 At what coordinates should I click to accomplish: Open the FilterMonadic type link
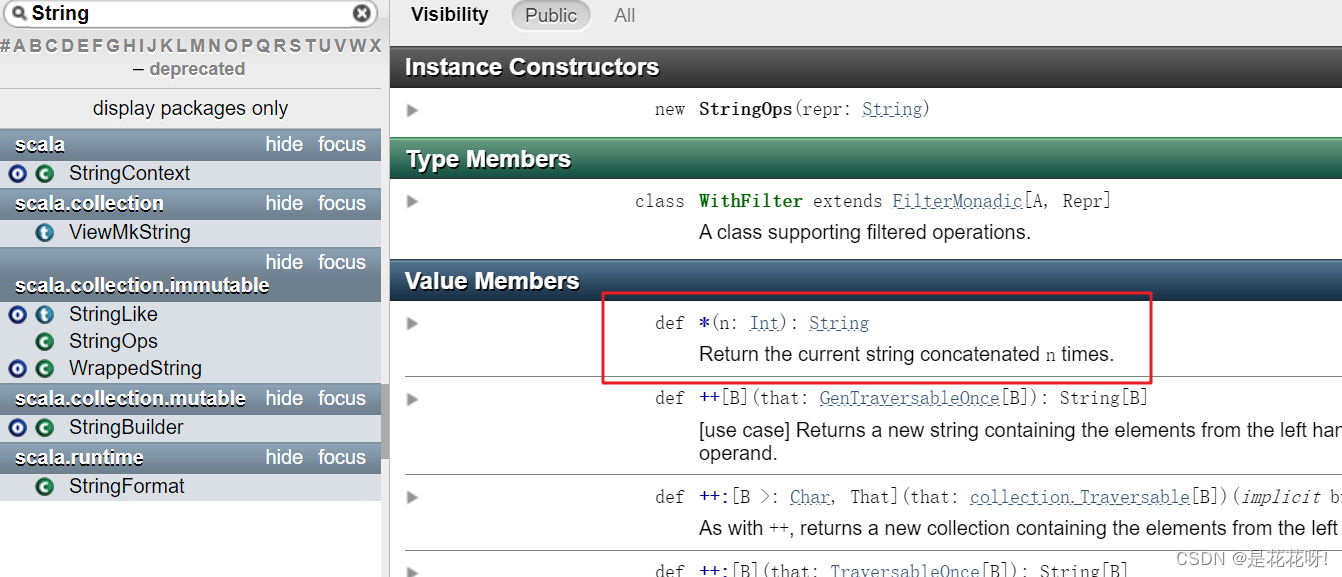point(957,202)
